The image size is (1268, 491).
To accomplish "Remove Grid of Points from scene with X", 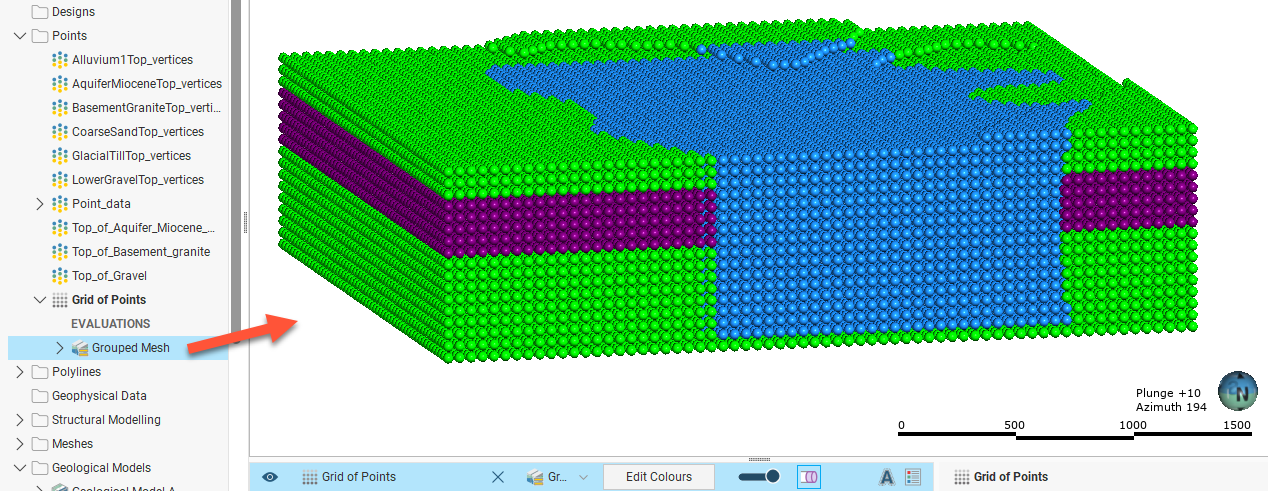I will coord(498,477).
